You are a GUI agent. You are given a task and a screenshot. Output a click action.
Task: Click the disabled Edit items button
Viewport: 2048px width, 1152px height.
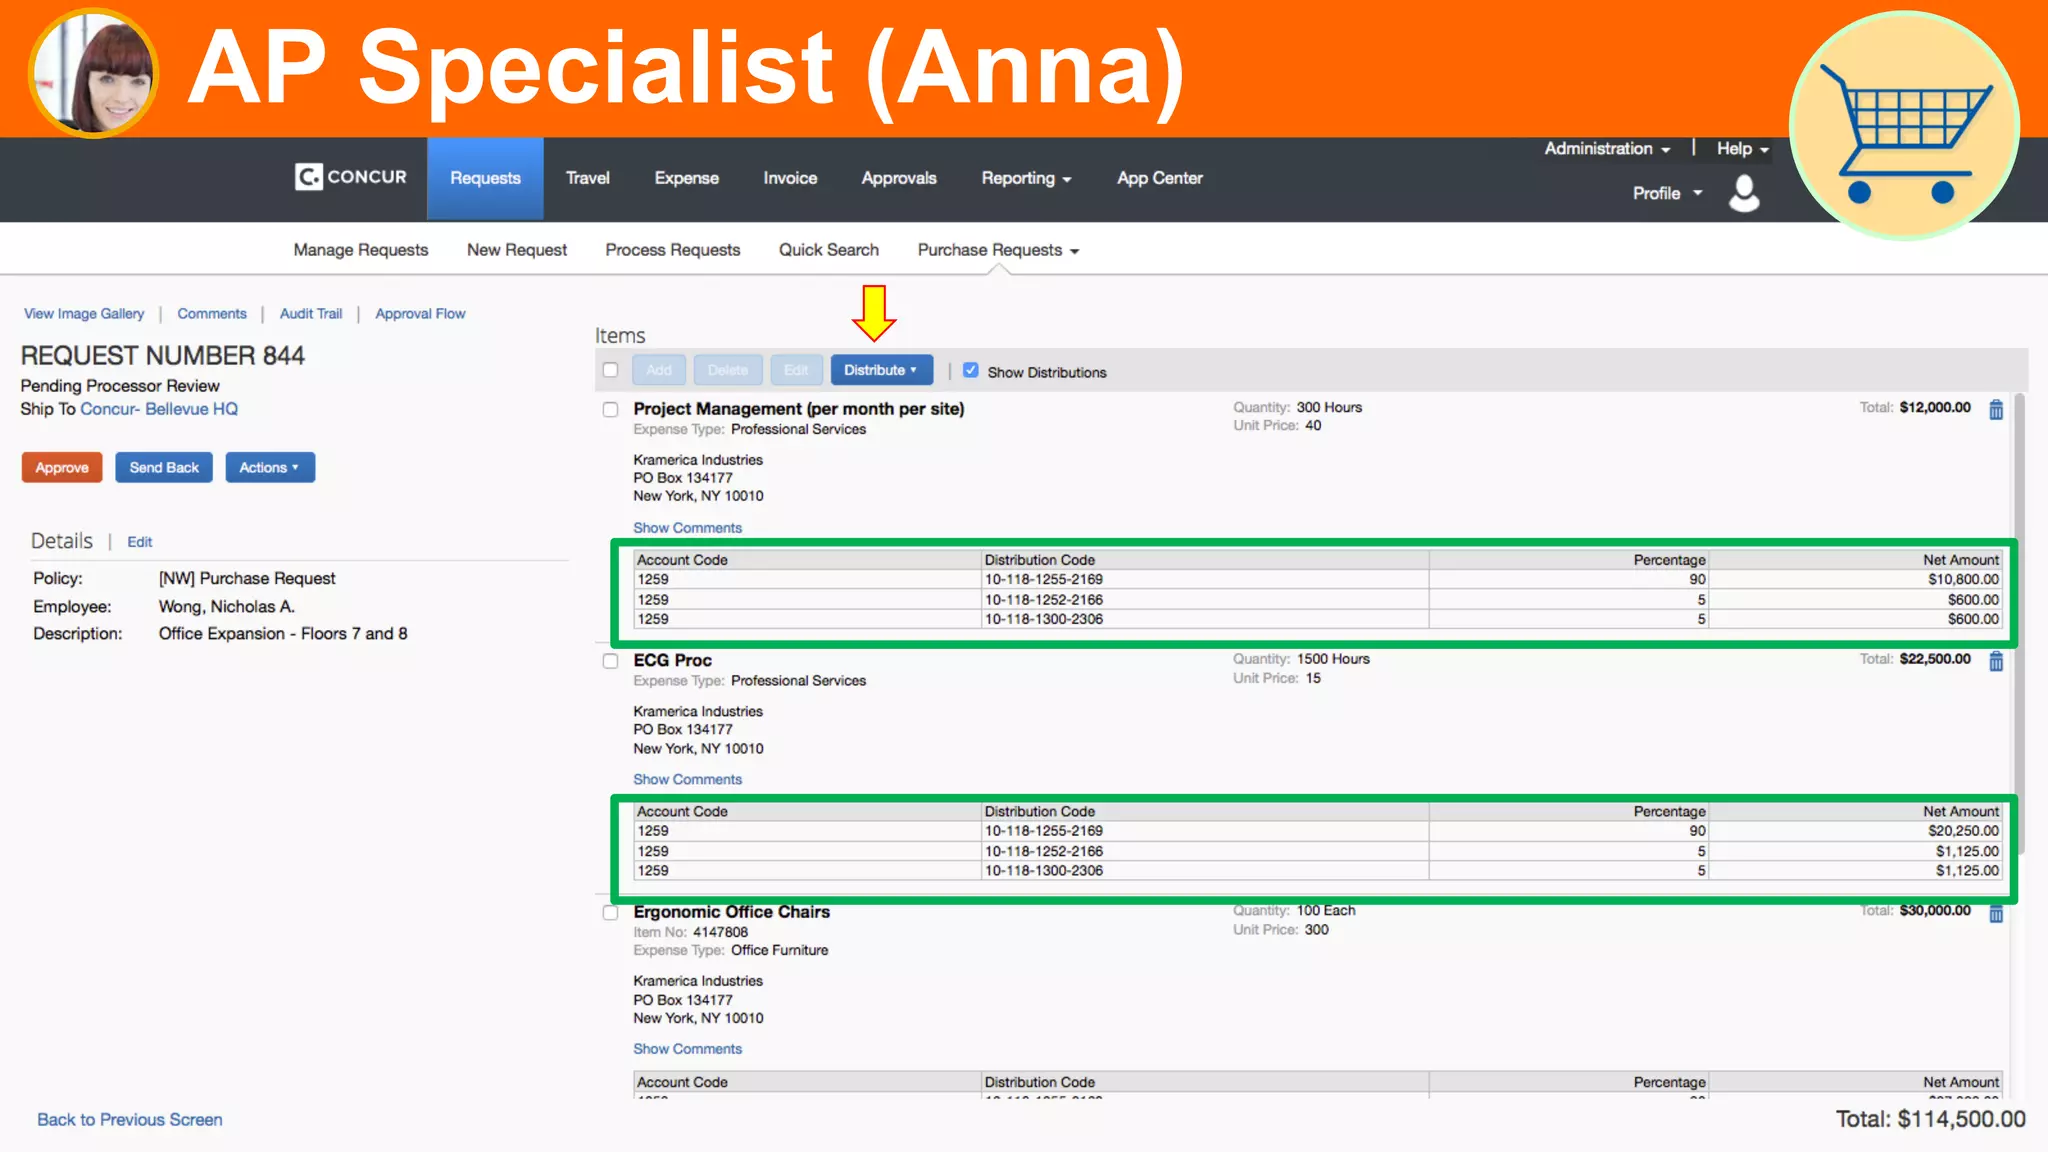click(x=796, y=370)
